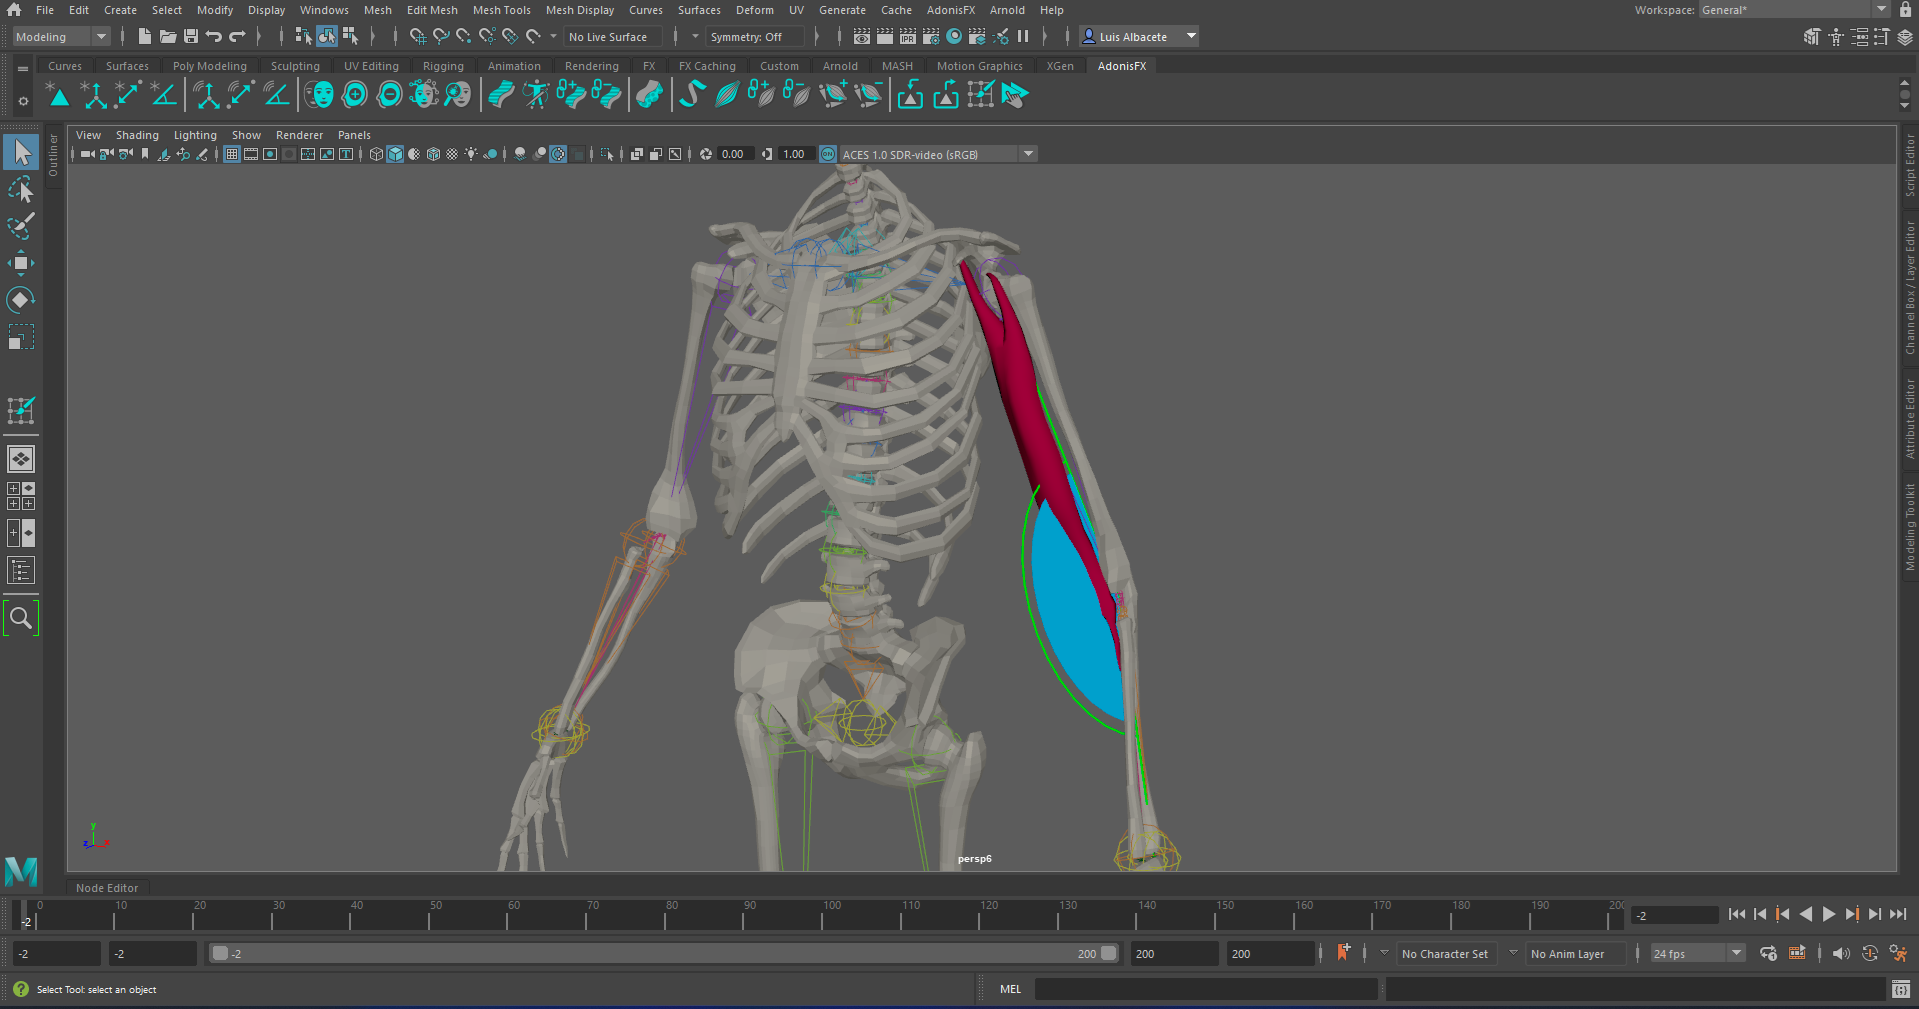The image size is (1919, 1009).
Task: Switch to the Rigging shelf tab
Action: 443,66
